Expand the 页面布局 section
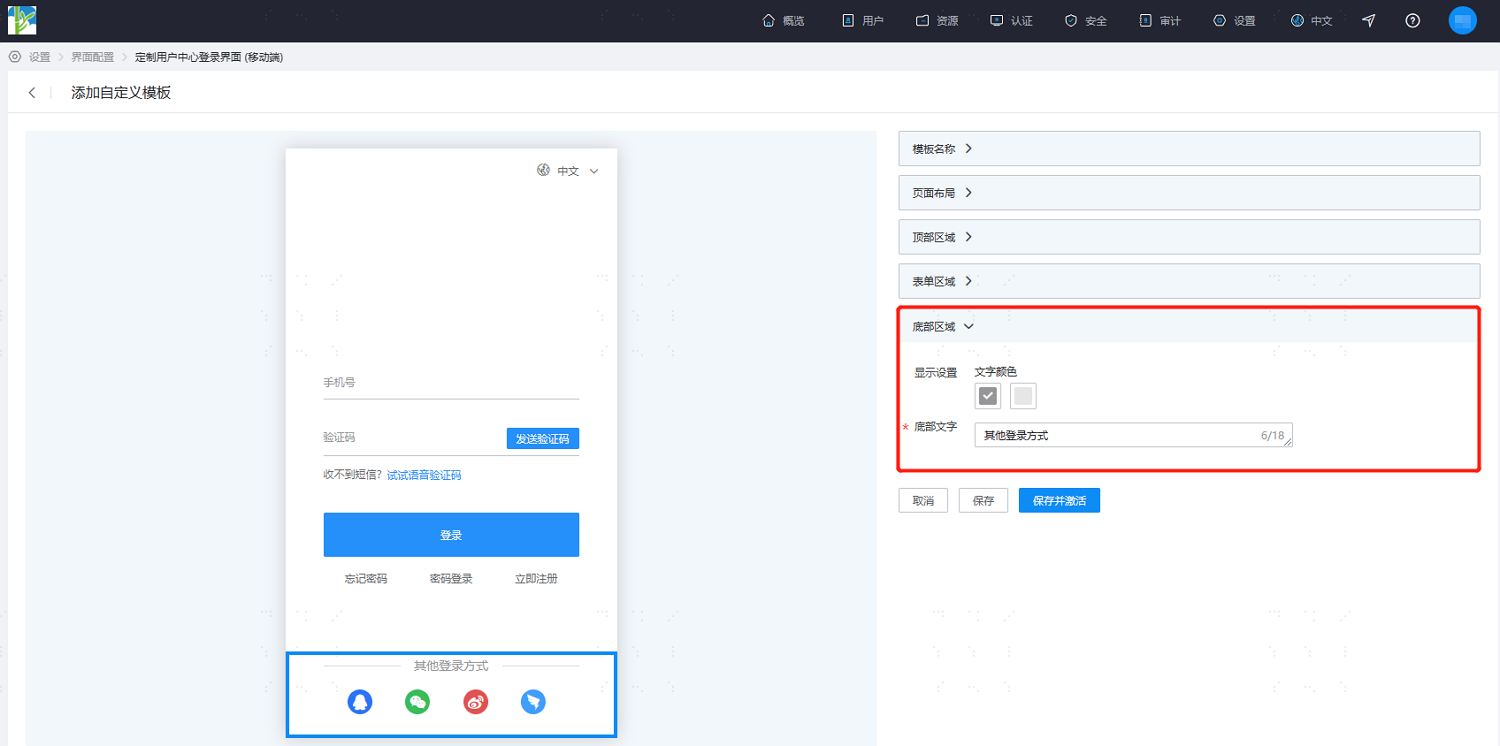This screenshot has height=746, width=1500. (1189, 192)
